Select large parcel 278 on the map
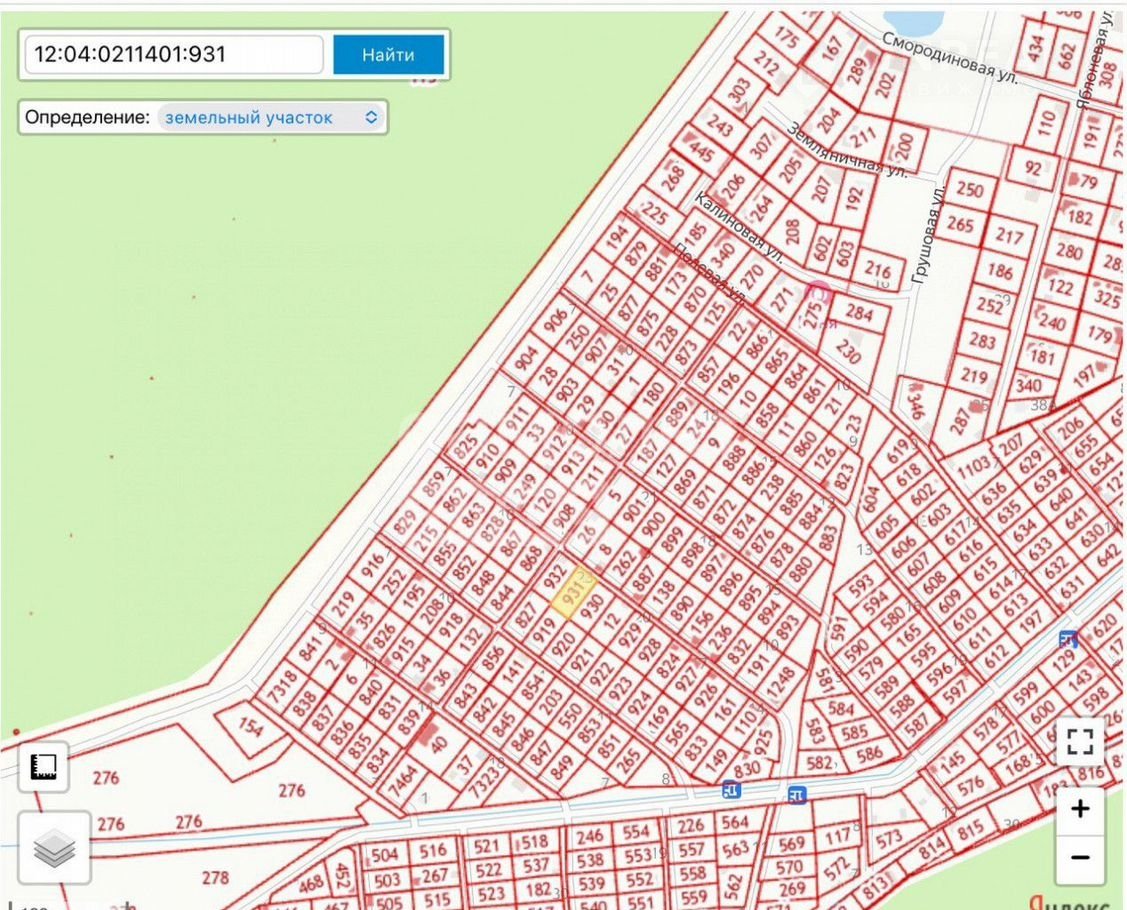The image size is (1127, 910). (x=215, y=878)
